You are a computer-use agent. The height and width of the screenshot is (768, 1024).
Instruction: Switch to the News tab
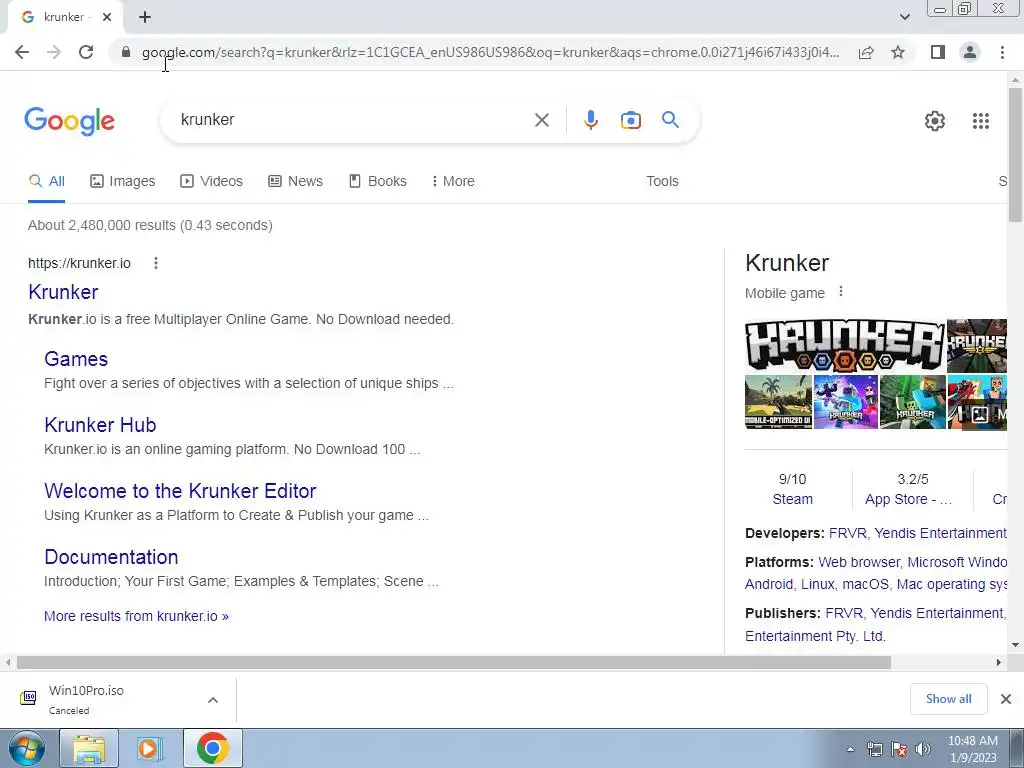point(295,182)
